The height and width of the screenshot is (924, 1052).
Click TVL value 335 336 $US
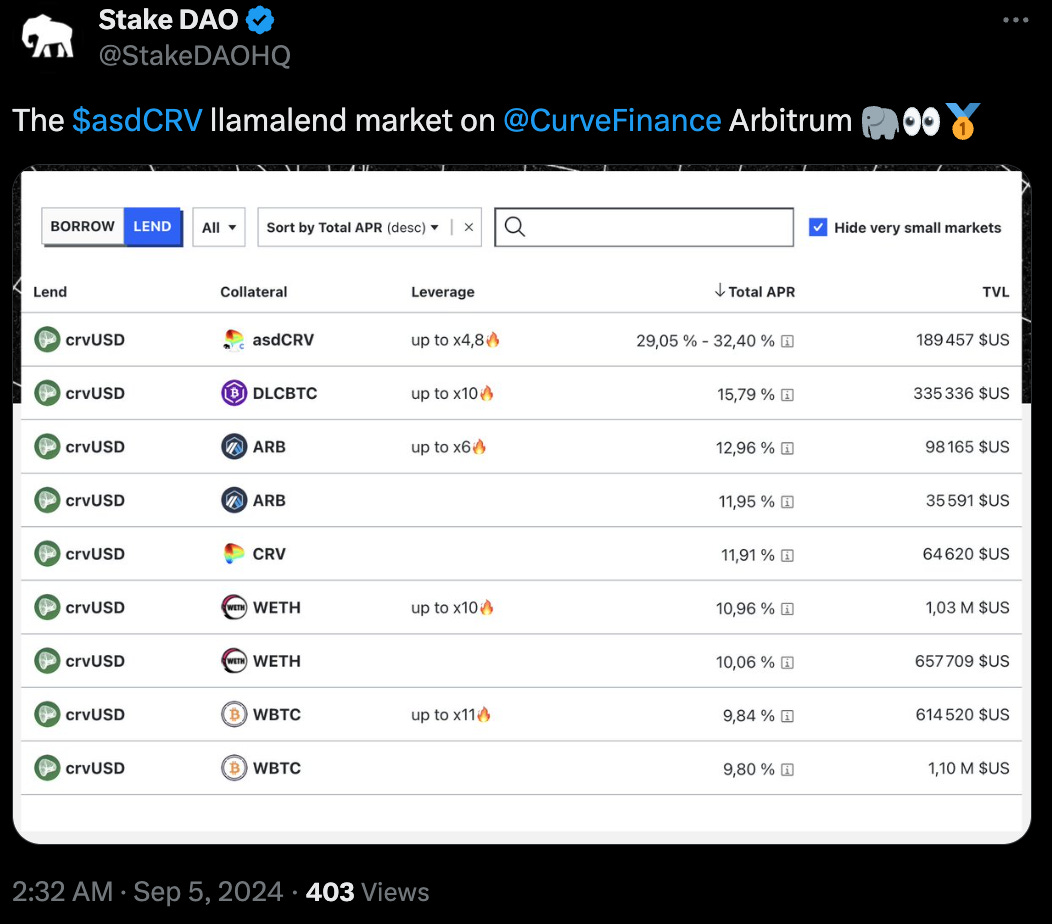point(961,393)
